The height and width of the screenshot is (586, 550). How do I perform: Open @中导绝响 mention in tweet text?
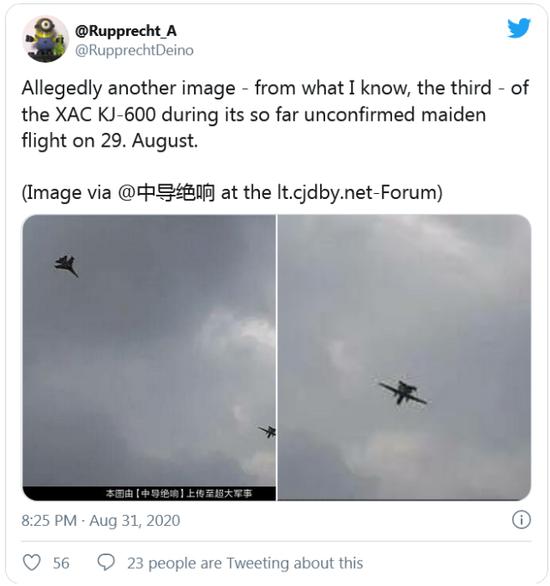point(166,193)
